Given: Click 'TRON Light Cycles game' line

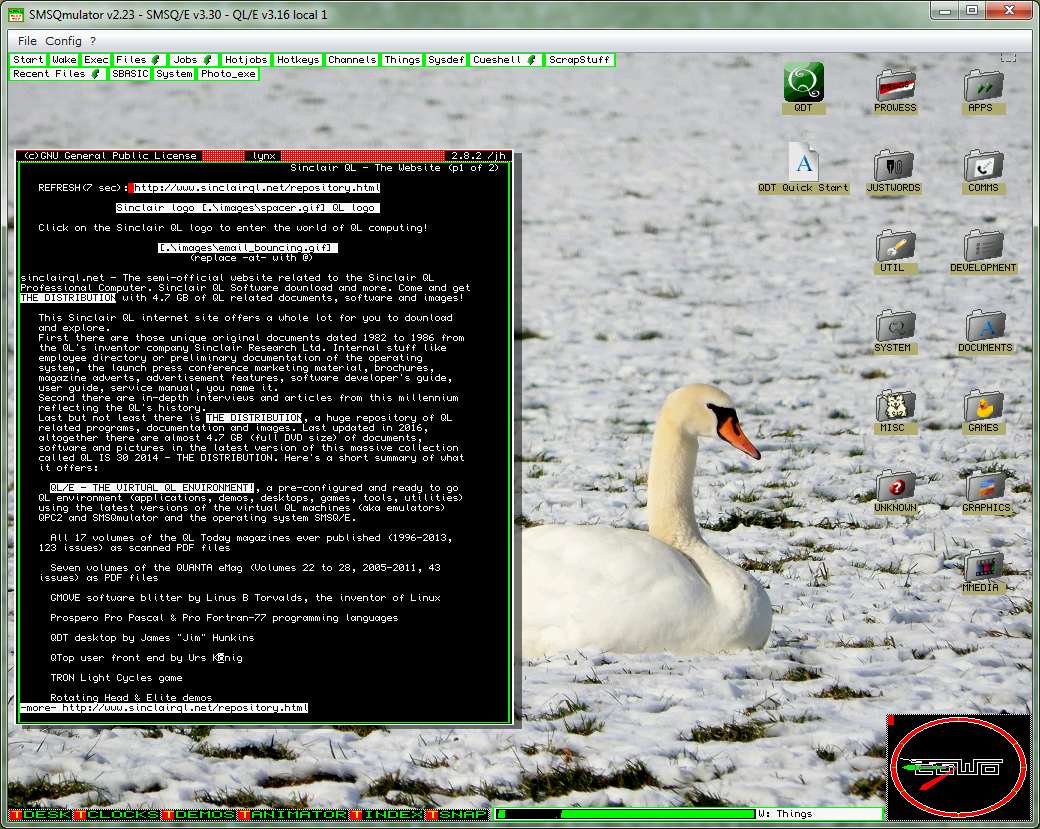Looking at the screenshot, I should 116,678.
